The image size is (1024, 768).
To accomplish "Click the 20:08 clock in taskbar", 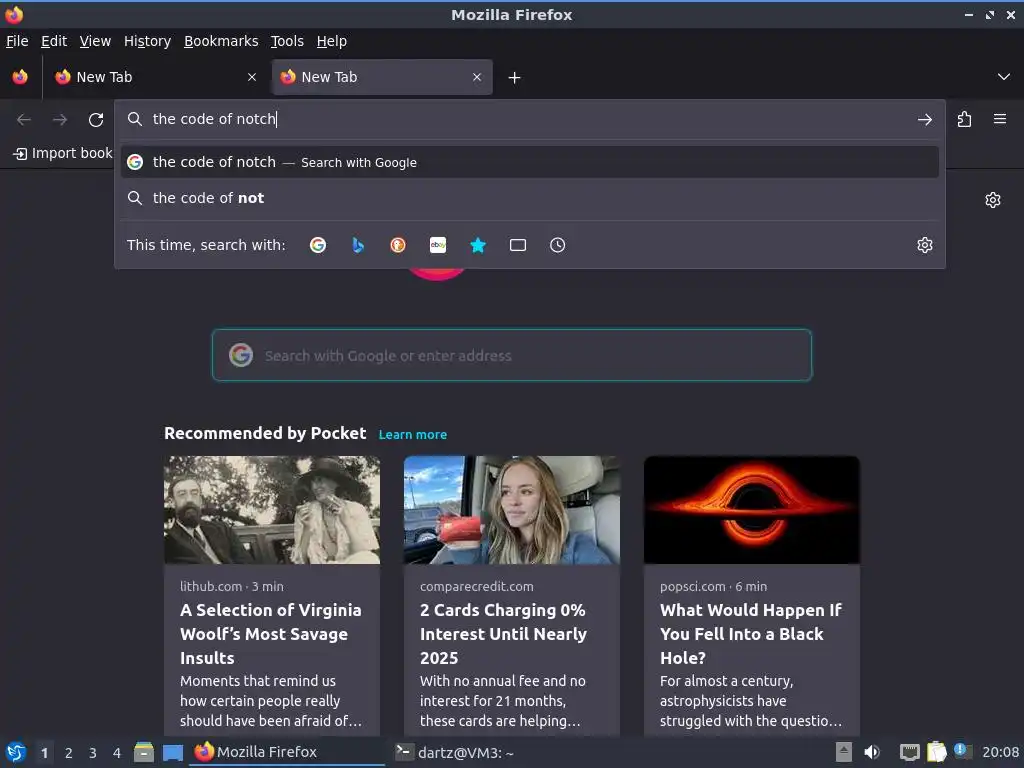I will pos(1000,752).
